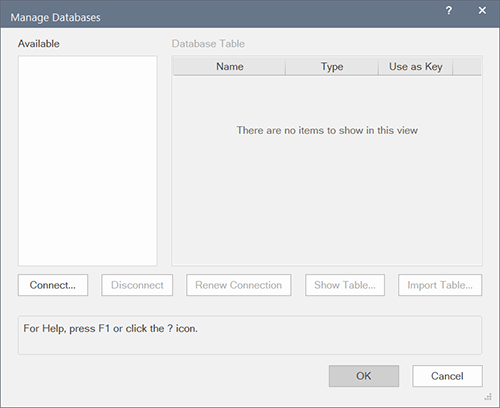500x408 pixels.
Task: Dismiss the dialog with Cancel
Action: coord(447,376)
